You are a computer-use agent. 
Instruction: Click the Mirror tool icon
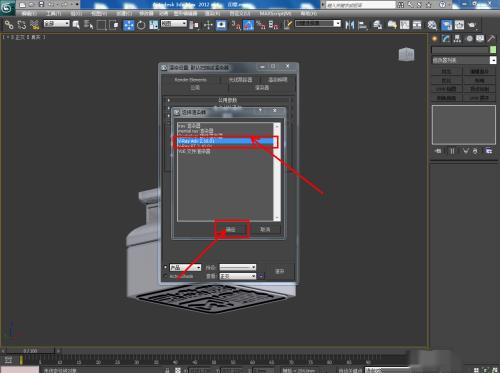(x=350, y=25)
